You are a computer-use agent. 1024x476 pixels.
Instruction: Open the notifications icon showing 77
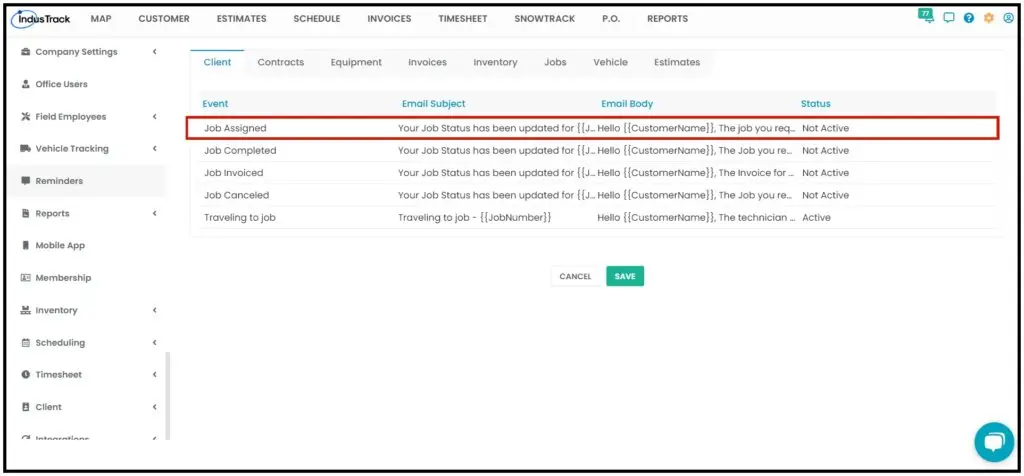pyautogui.click(x=925, y=16)
